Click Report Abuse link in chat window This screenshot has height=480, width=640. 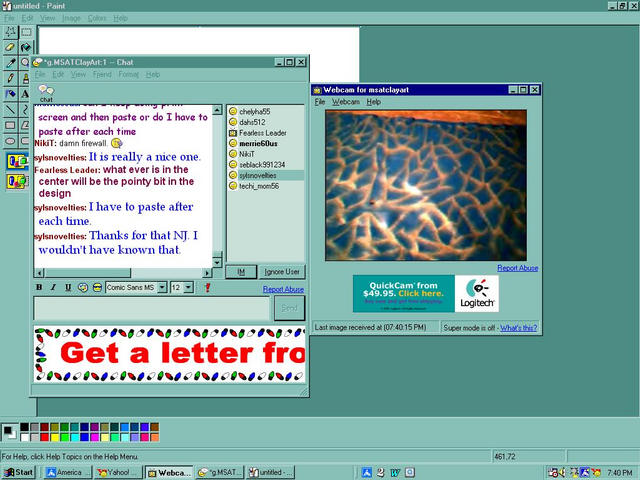pos(283,289)
